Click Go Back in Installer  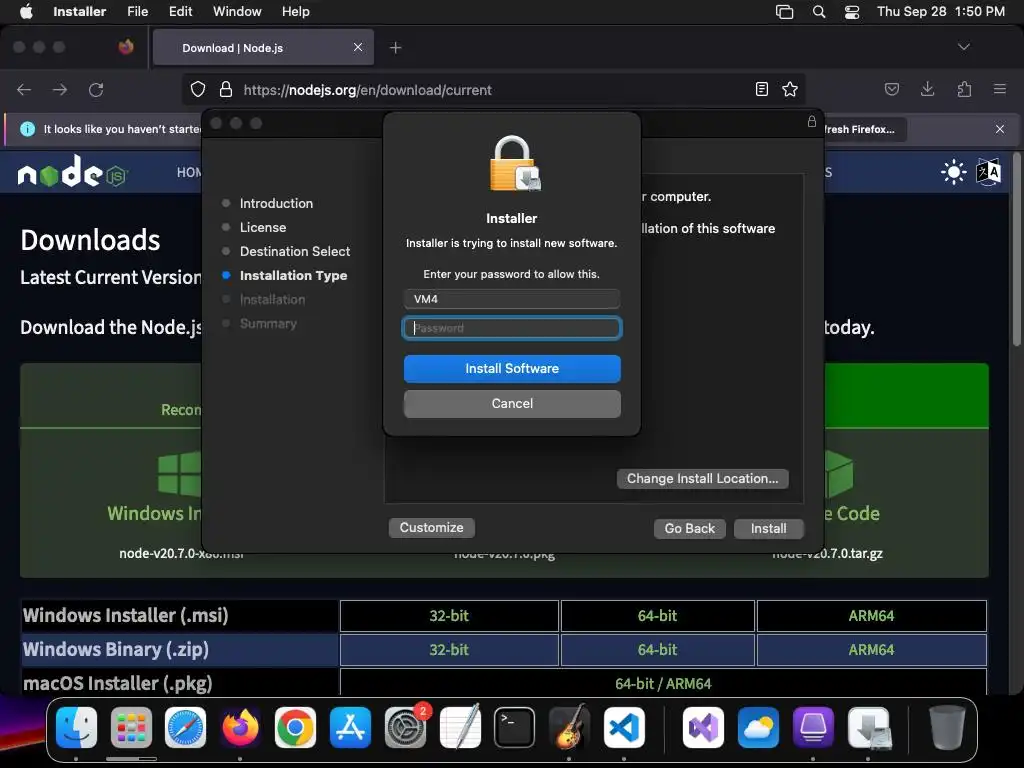[690, 528]
